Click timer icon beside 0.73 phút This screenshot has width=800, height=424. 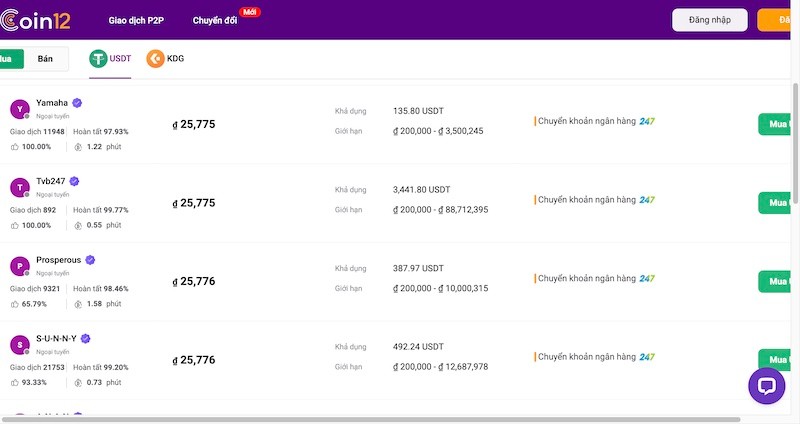click(x=78, y=383)
